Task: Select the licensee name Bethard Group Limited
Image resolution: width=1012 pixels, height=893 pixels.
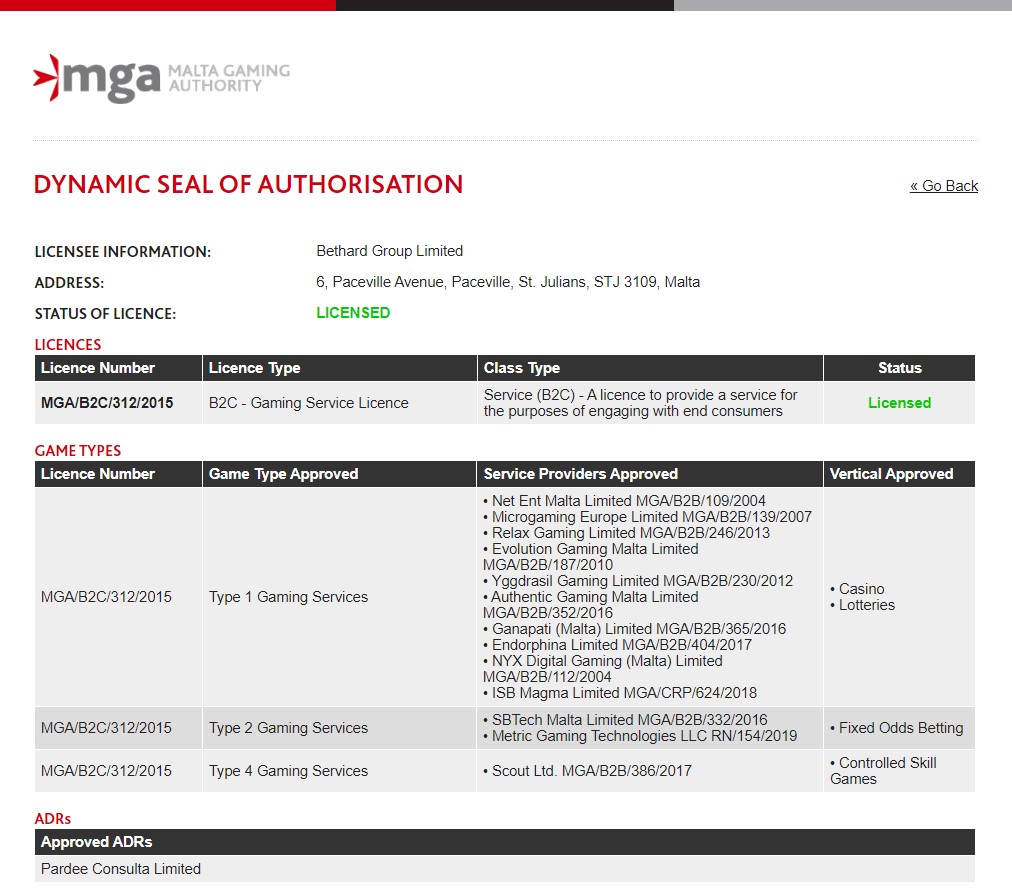Action: (x=389, y=251)
